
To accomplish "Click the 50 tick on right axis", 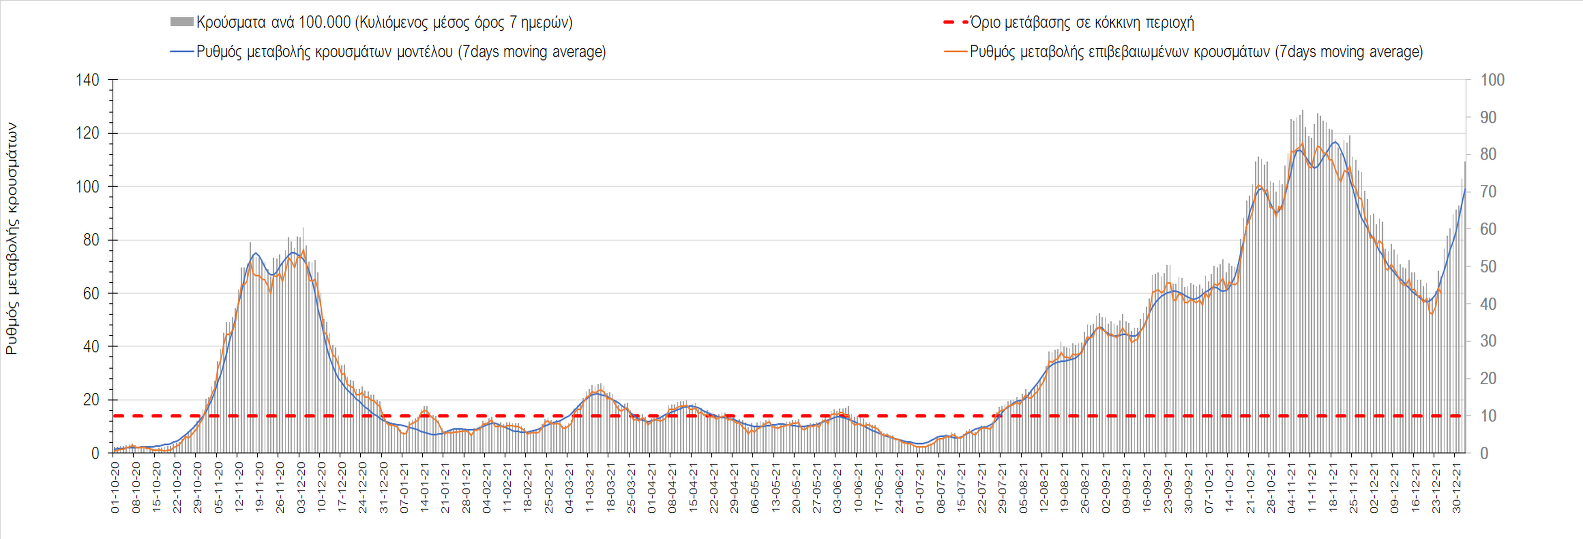I will click(x=1488, y=267).
